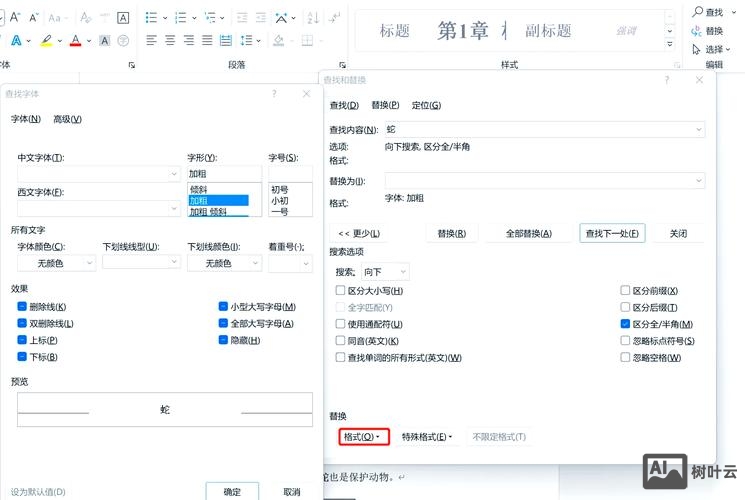
Task: Open 中文字体 dropdown
Action: pos(174,174)
